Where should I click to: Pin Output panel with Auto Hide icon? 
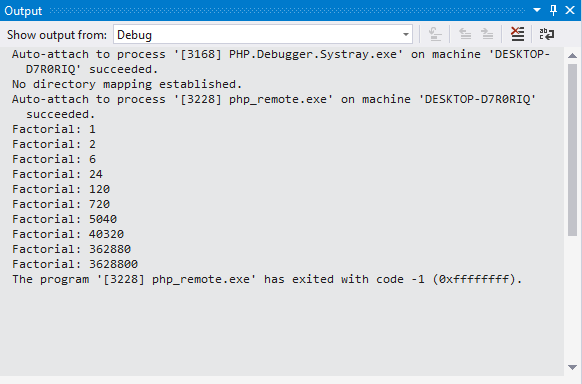[553, 10]
